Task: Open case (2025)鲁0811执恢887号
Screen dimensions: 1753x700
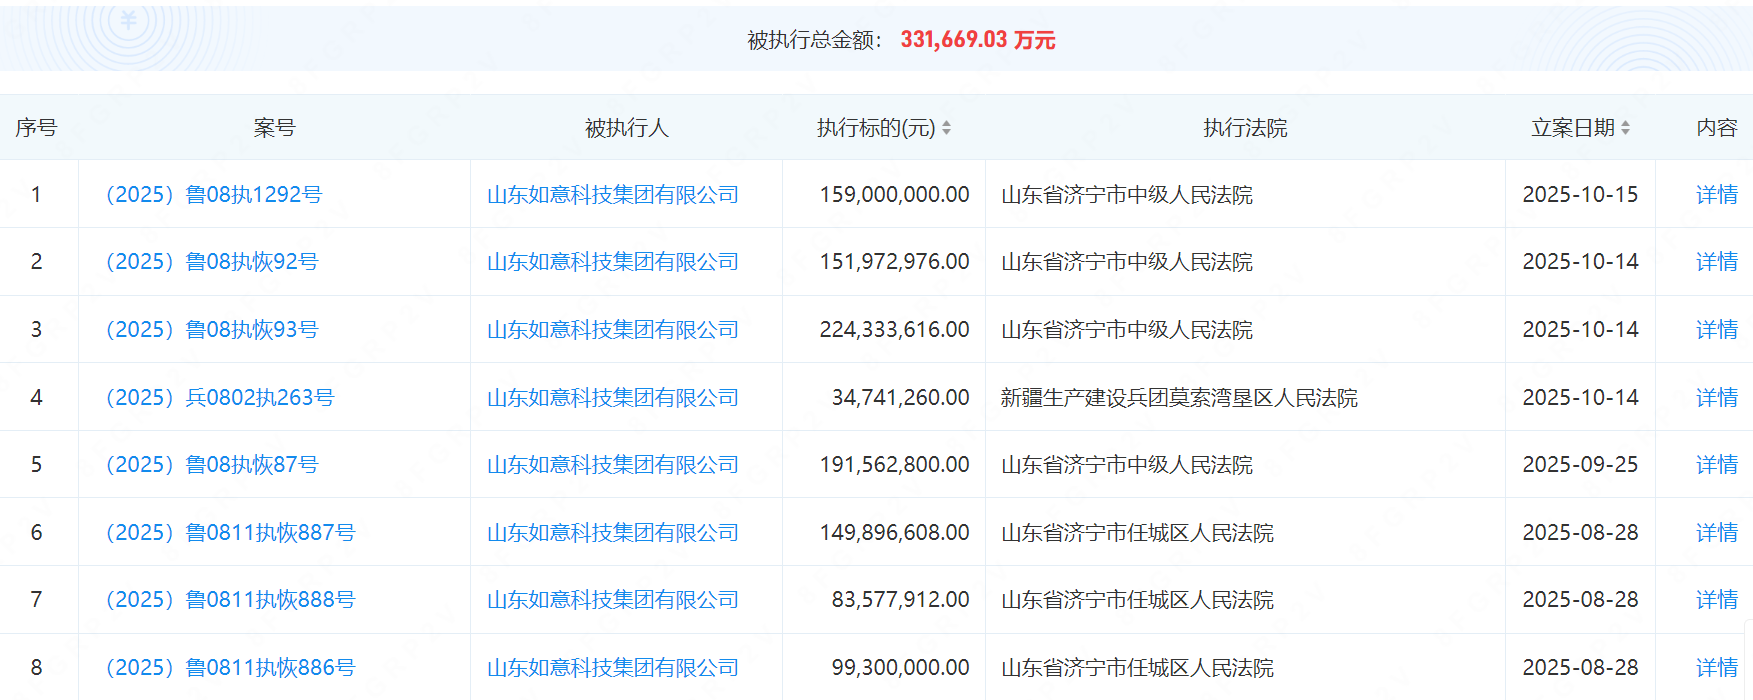Action: (230, 532)
